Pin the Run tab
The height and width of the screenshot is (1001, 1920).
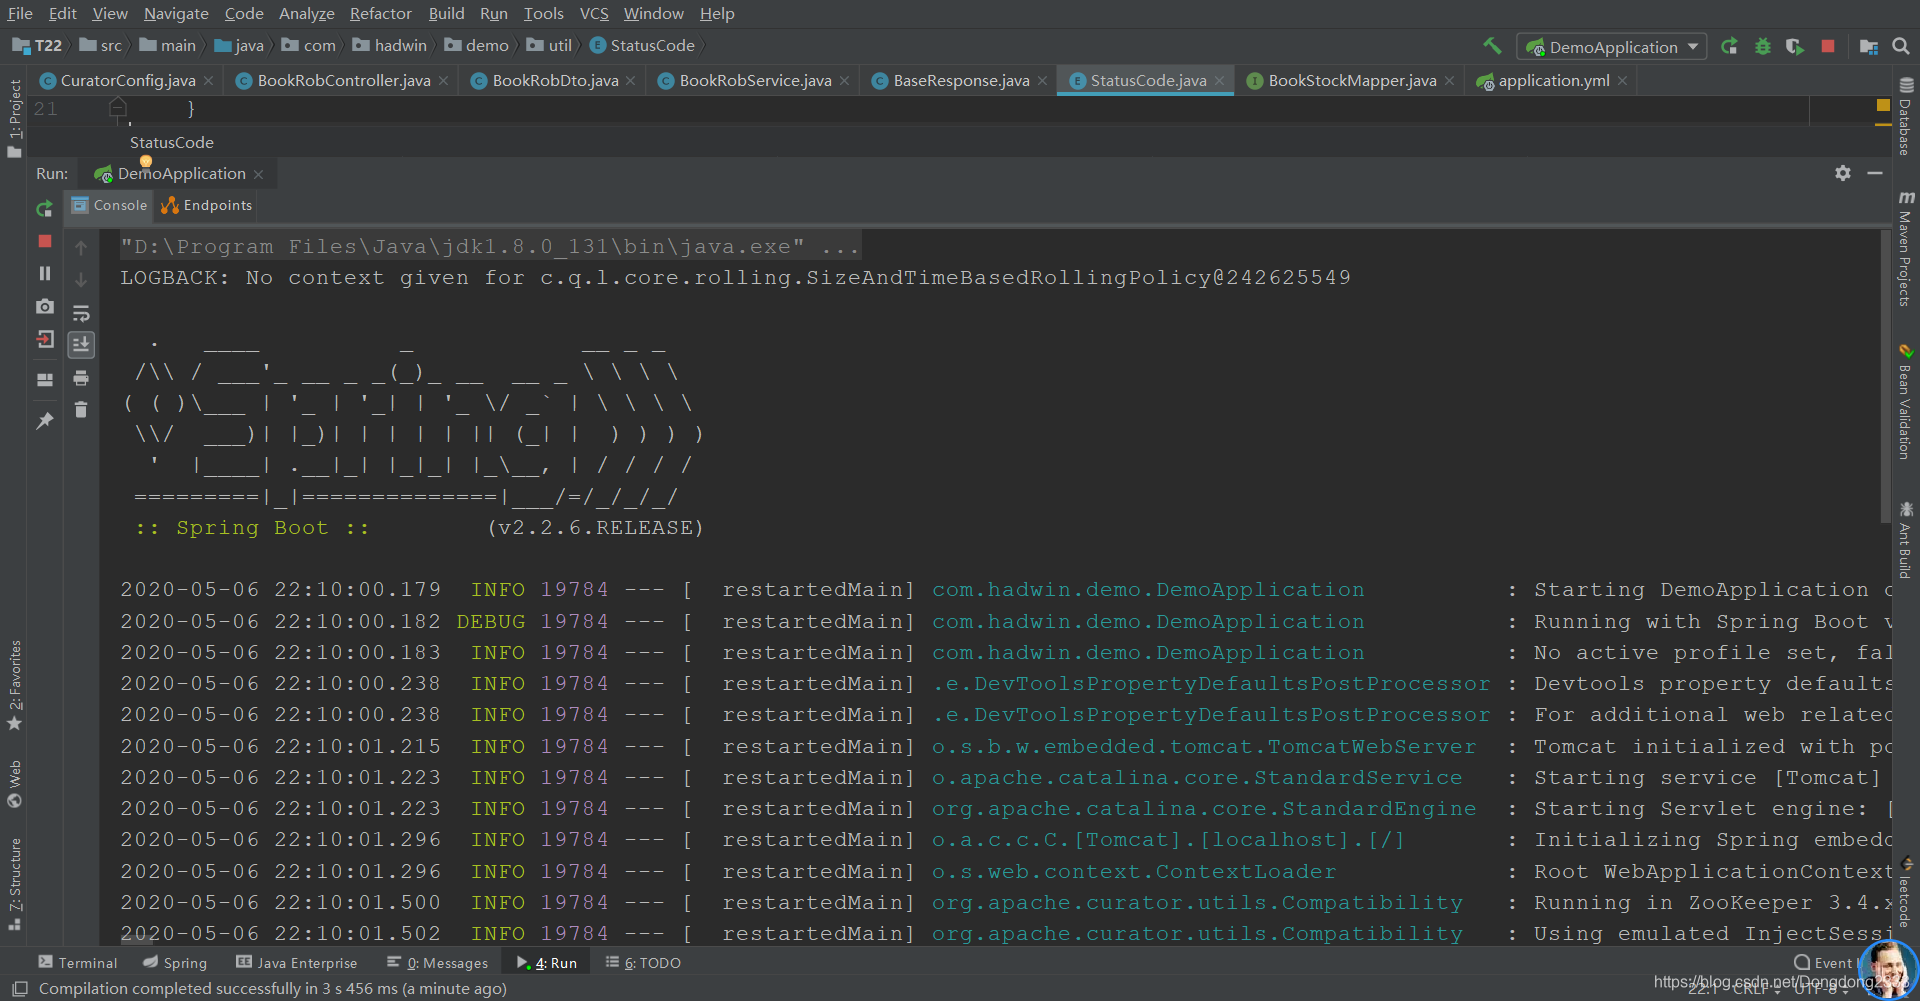(x=44, y=421)
